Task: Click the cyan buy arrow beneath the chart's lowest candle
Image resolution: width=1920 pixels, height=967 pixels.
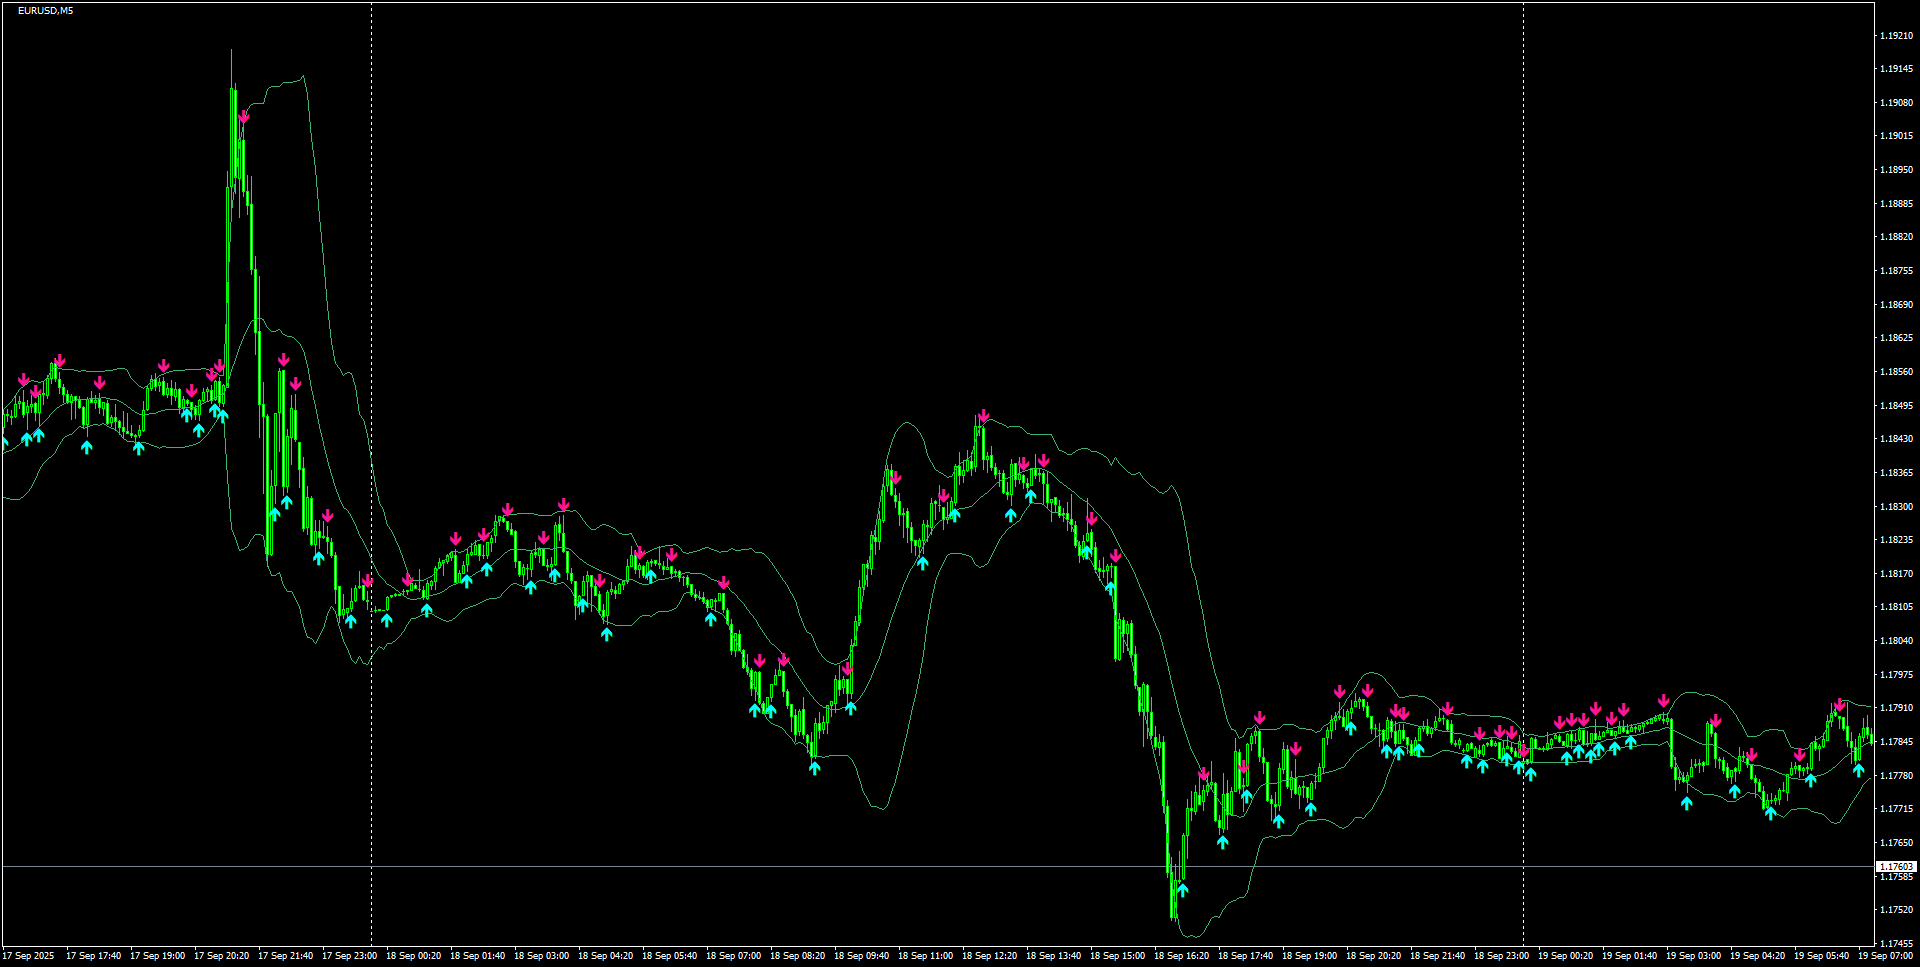Action: pos(1183,889)
